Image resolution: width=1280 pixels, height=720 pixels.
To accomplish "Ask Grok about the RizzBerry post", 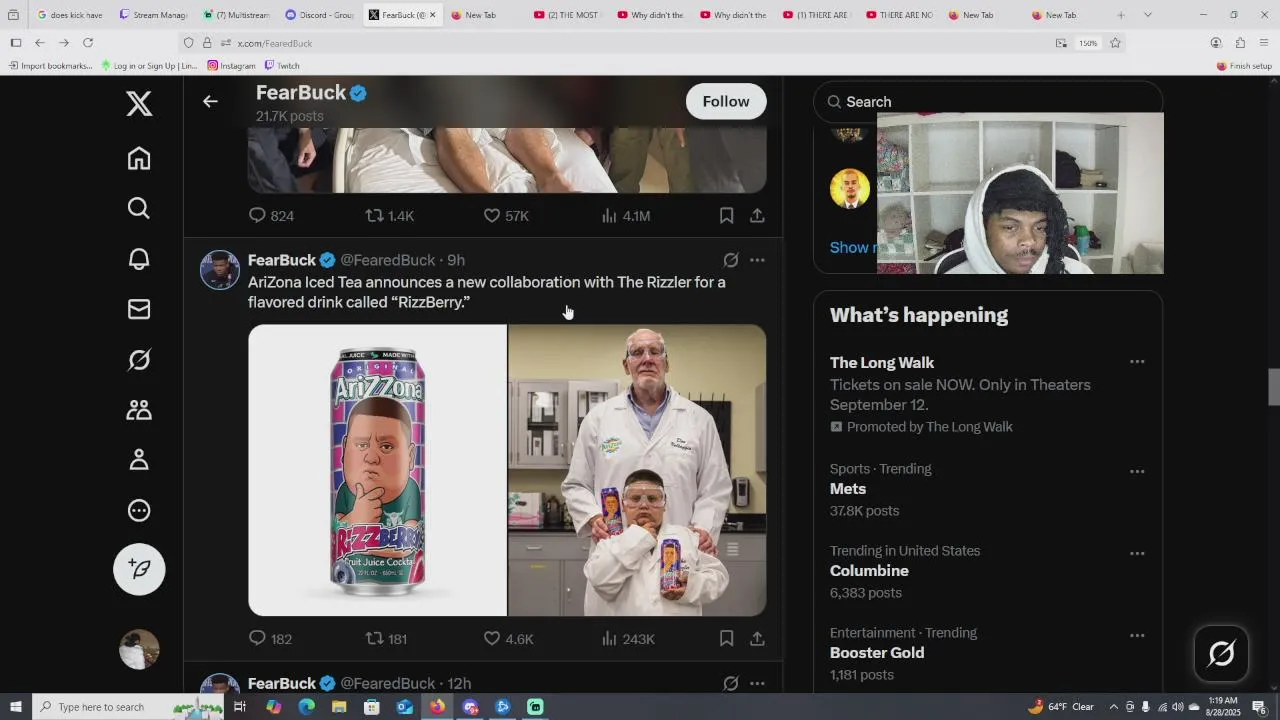I will click(x=731, y=260).
